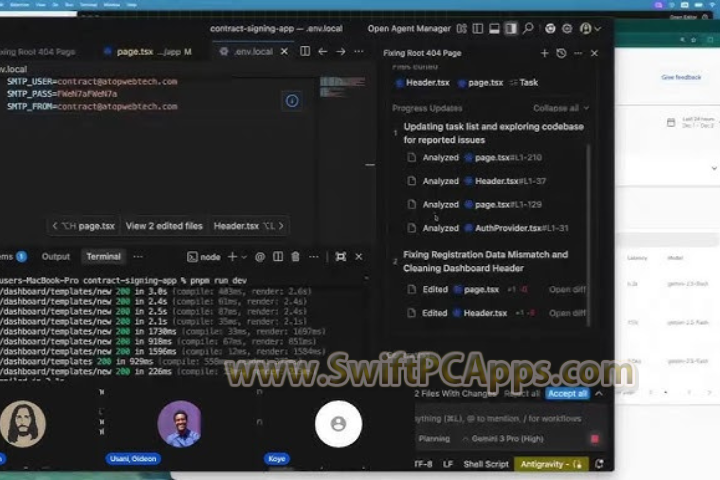The image size is (720, 480).
Task: Open editor more actions ellipsis
Action: click(x=359, y=51)
